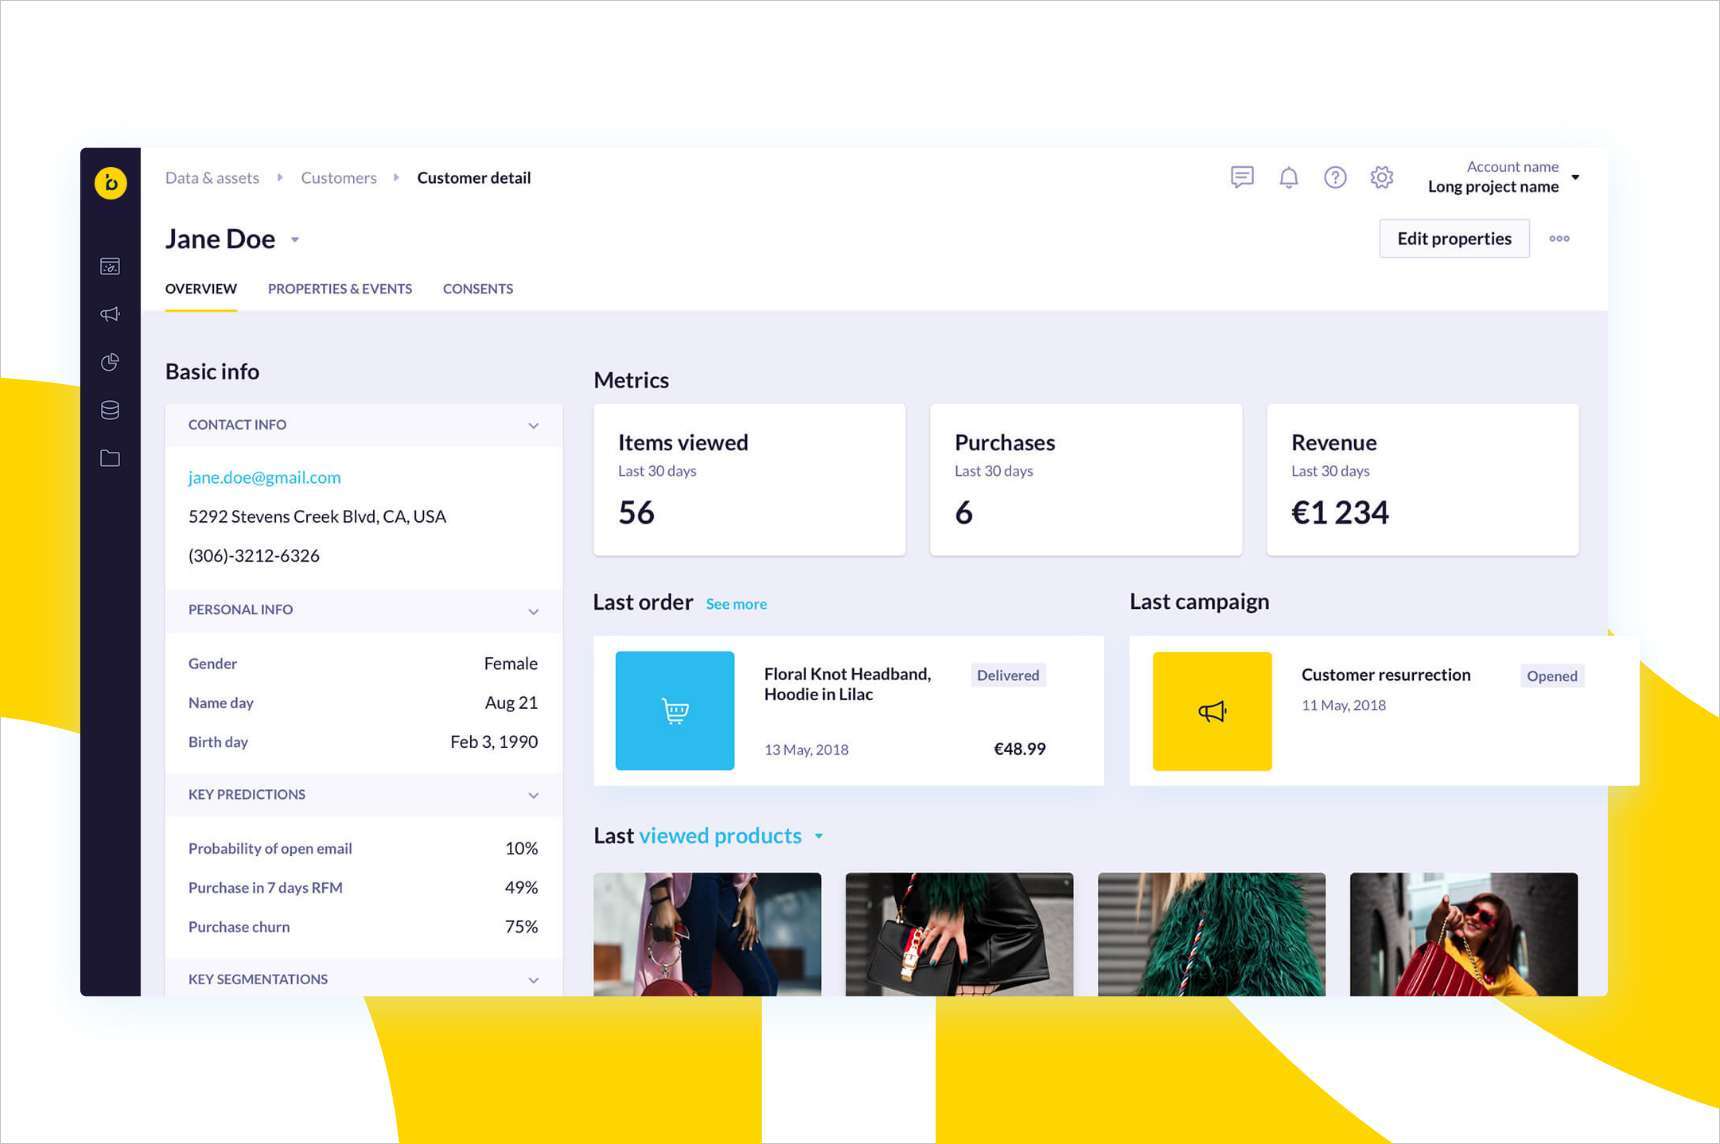Click the address 5292 Stevens Creek Blvd

pyautogui.click(x=317, y=517)
